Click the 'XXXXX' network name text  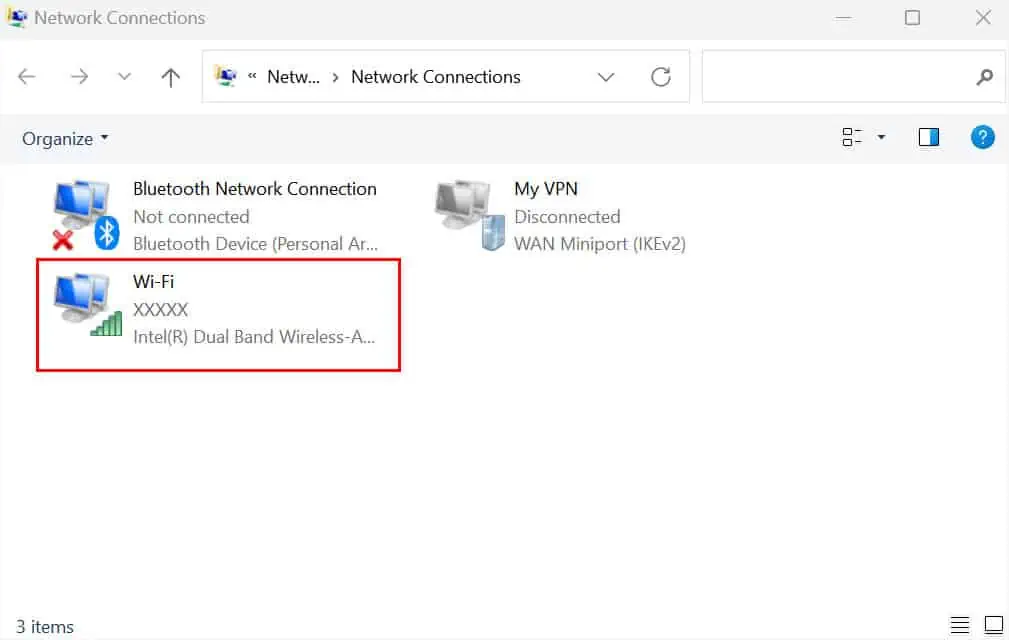click(x=160, y=309)
